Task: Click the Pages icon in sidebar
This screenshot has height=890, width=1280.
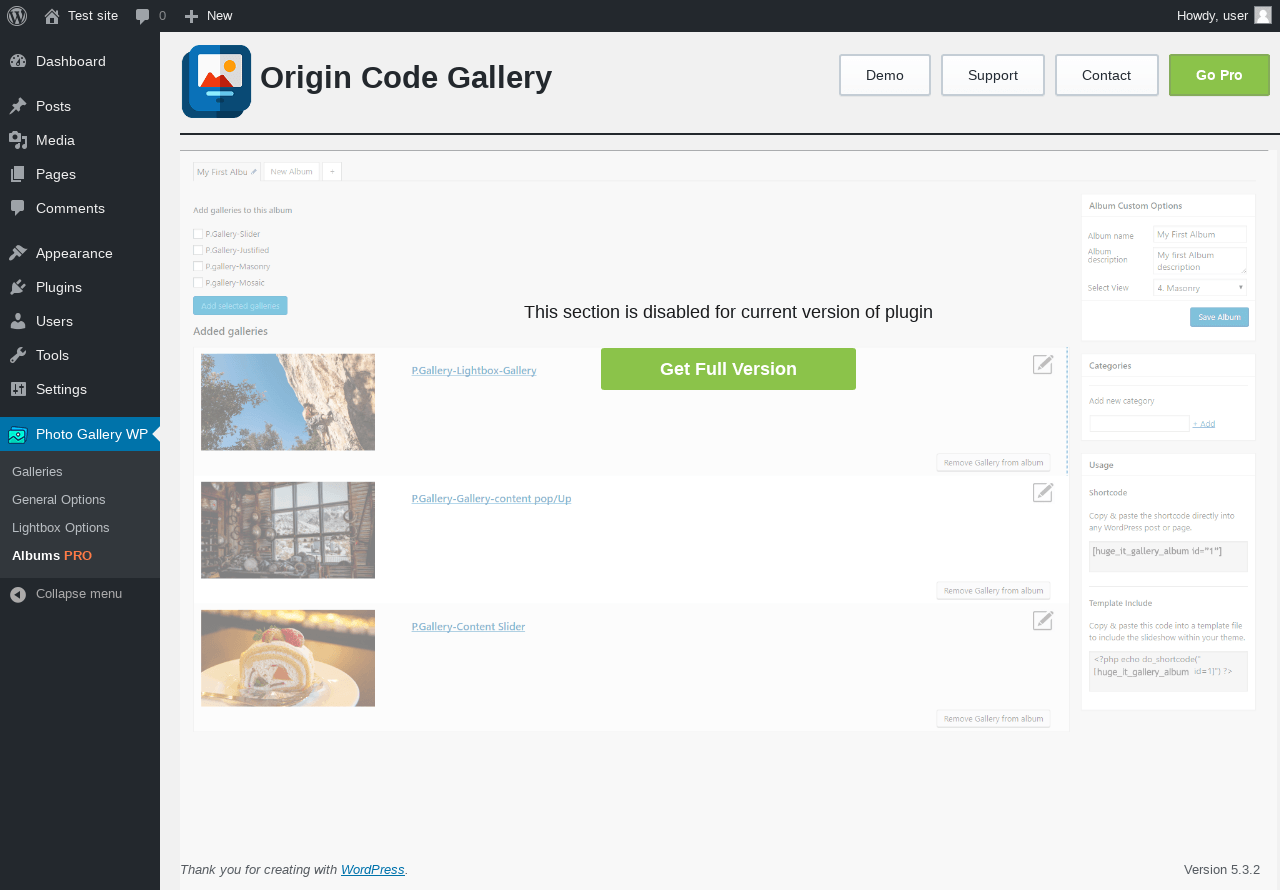Action: tap(18, 174)
